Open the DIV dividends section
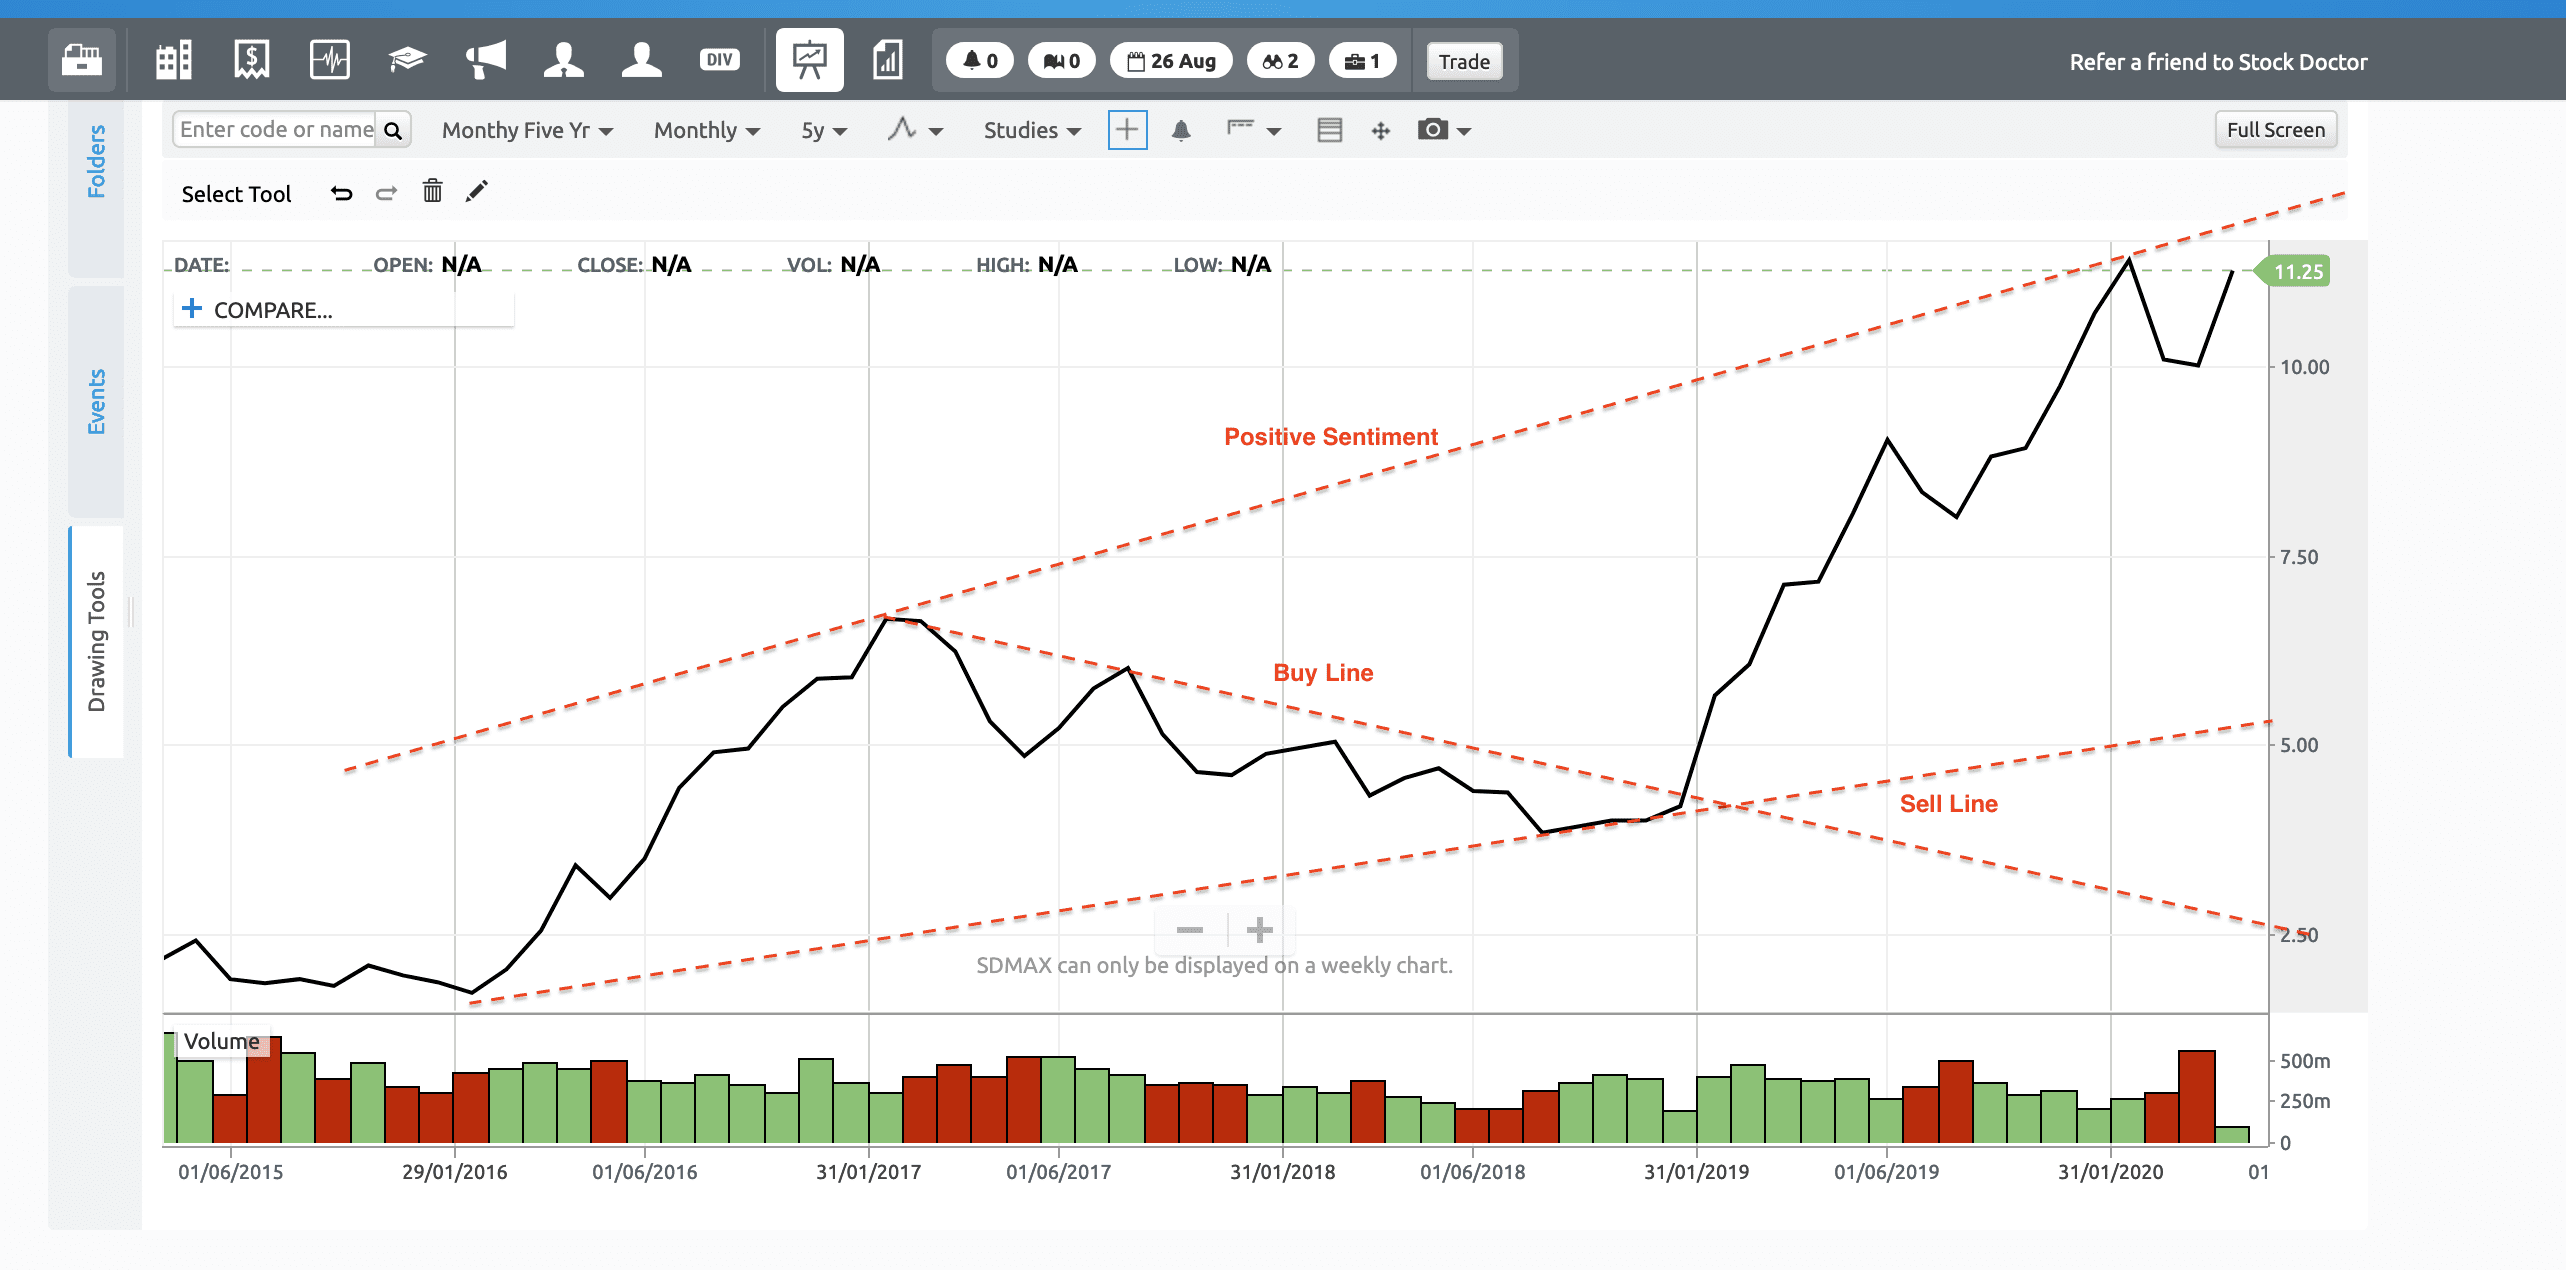This screenshot has height=1270, width=2566. coord(720,60)
